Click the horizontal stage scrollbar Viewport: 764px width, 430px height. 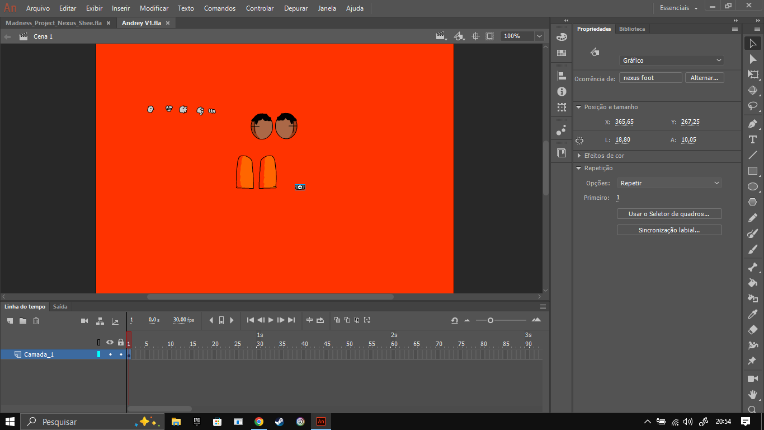pyautogui.click(x=270, y=297)
